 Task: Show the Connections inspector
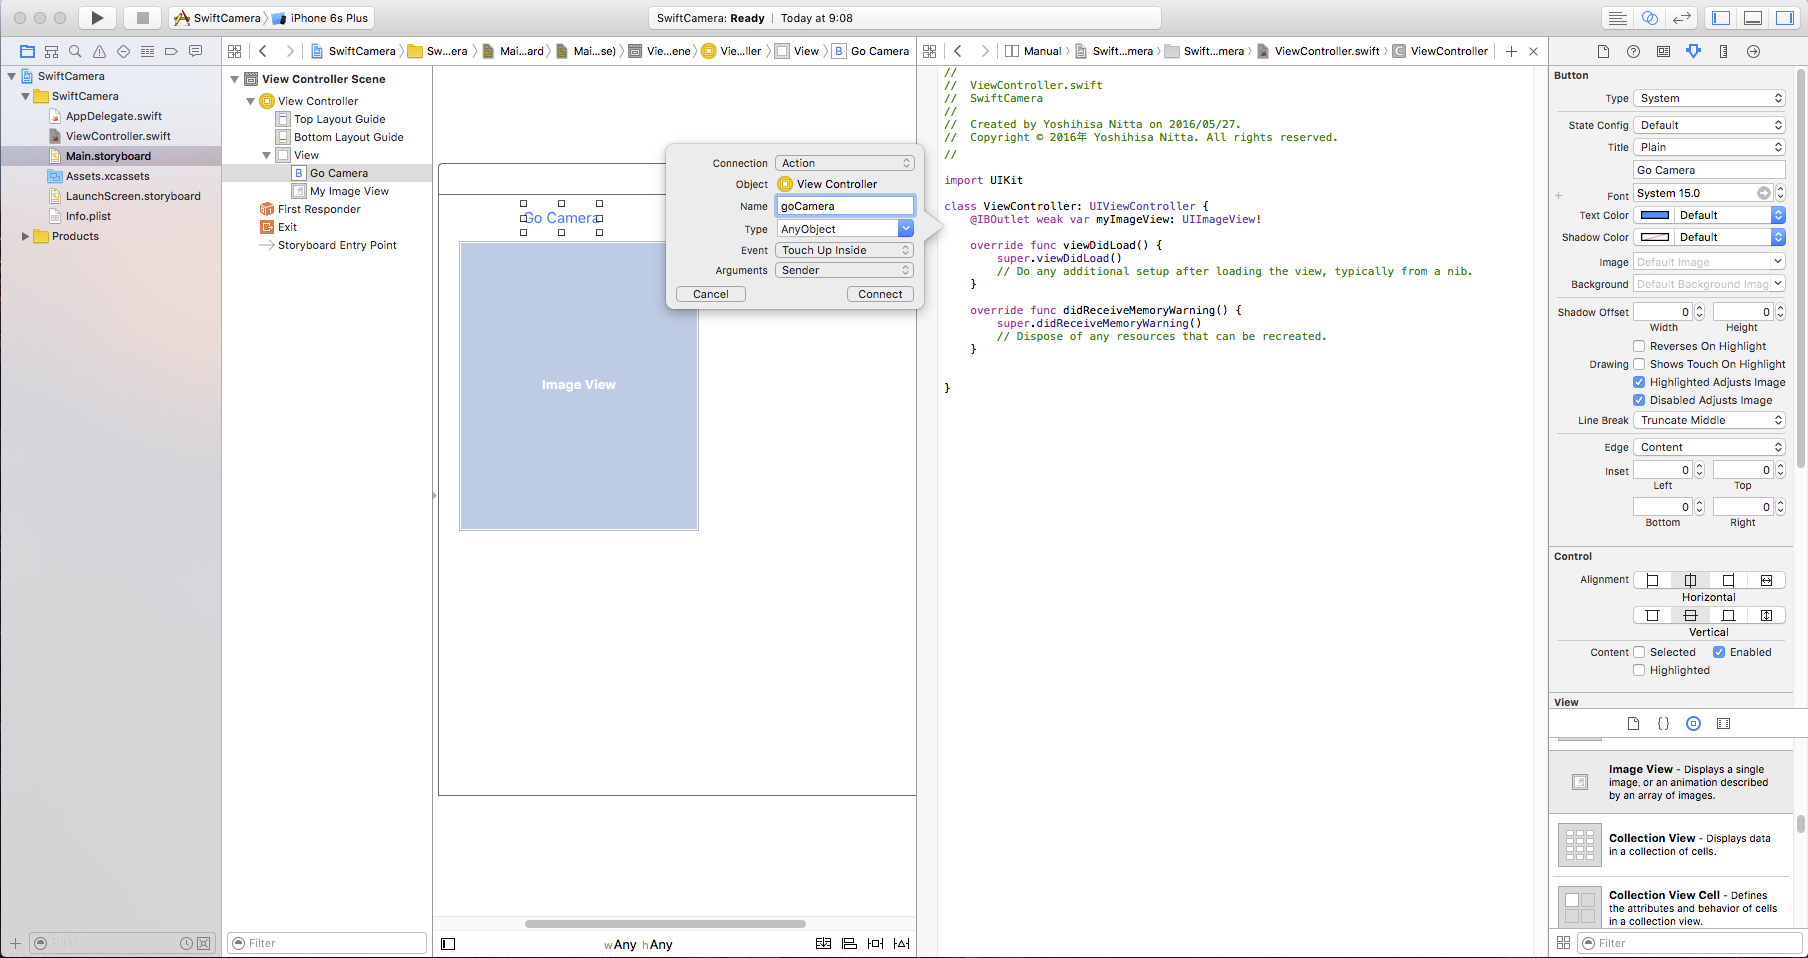pyautogui.click(x=1753, y=51)
